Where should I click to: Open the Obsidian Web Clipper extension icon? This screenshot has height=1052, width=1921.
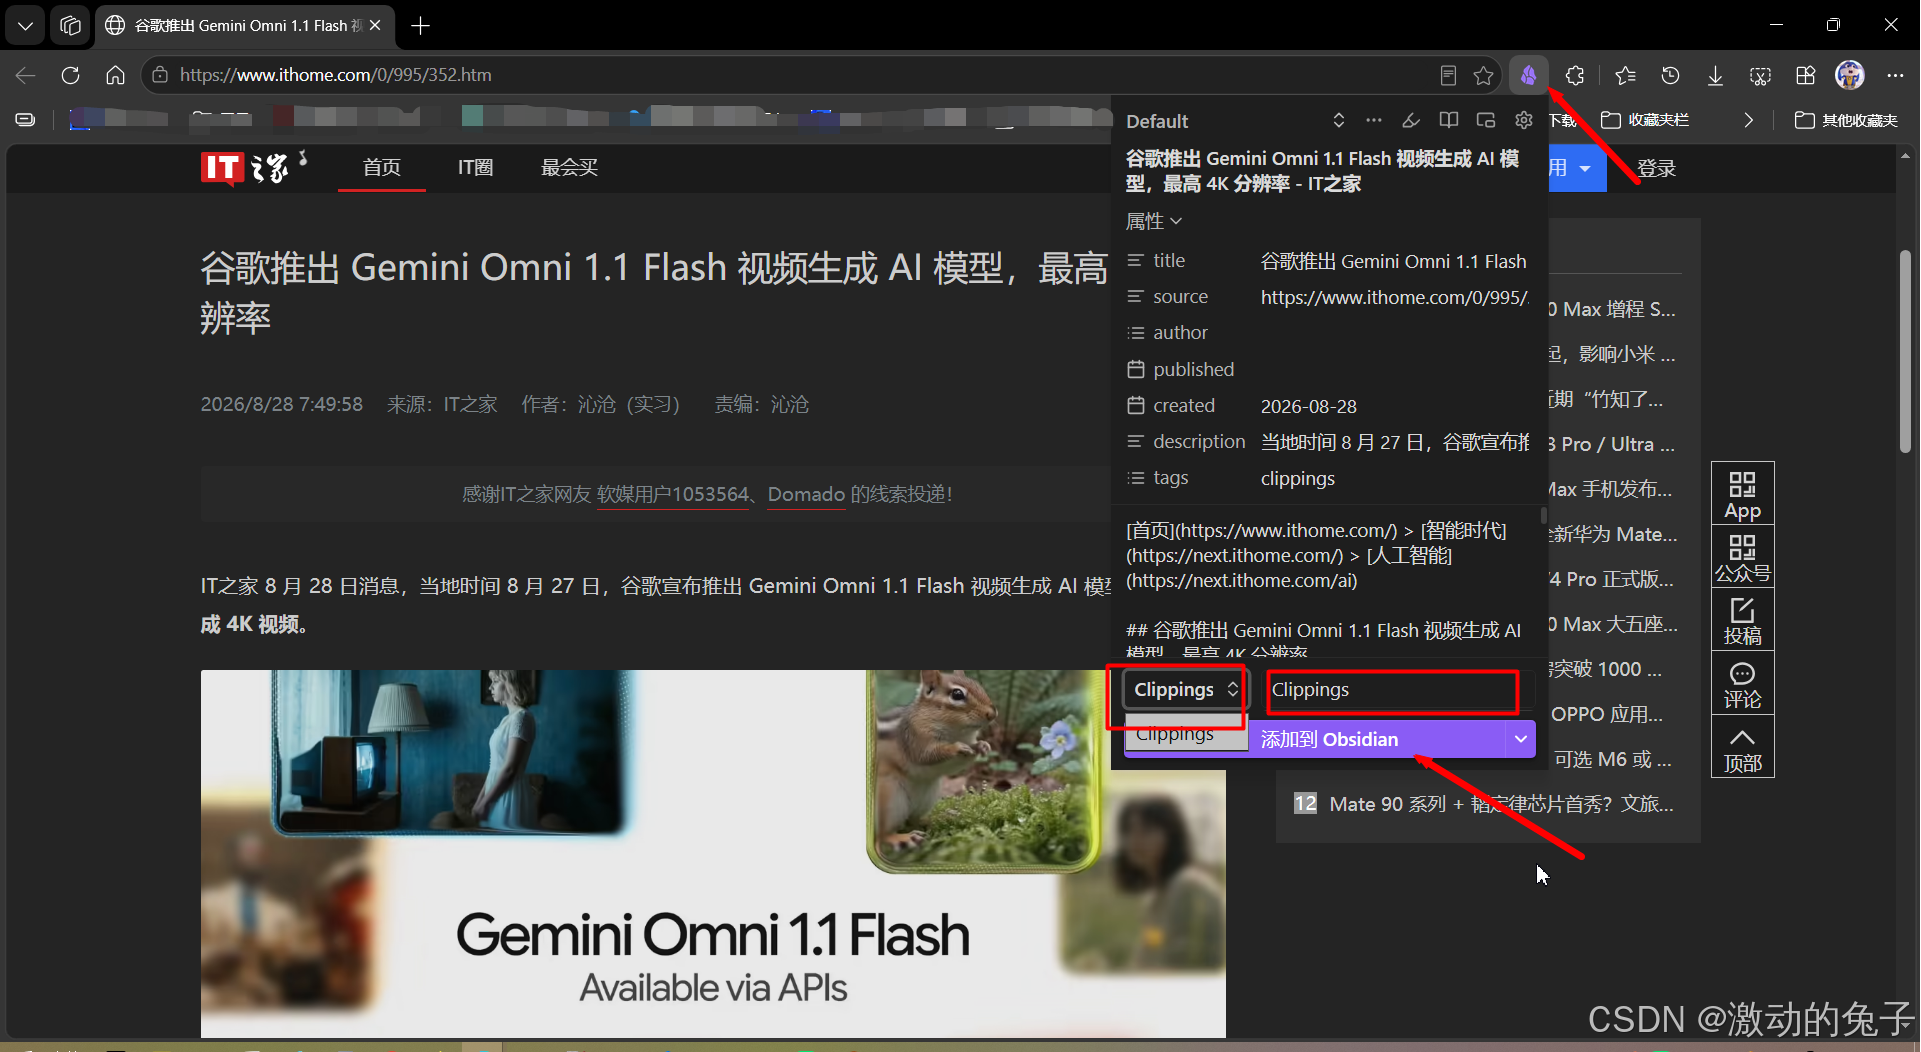pos(1528,75)
